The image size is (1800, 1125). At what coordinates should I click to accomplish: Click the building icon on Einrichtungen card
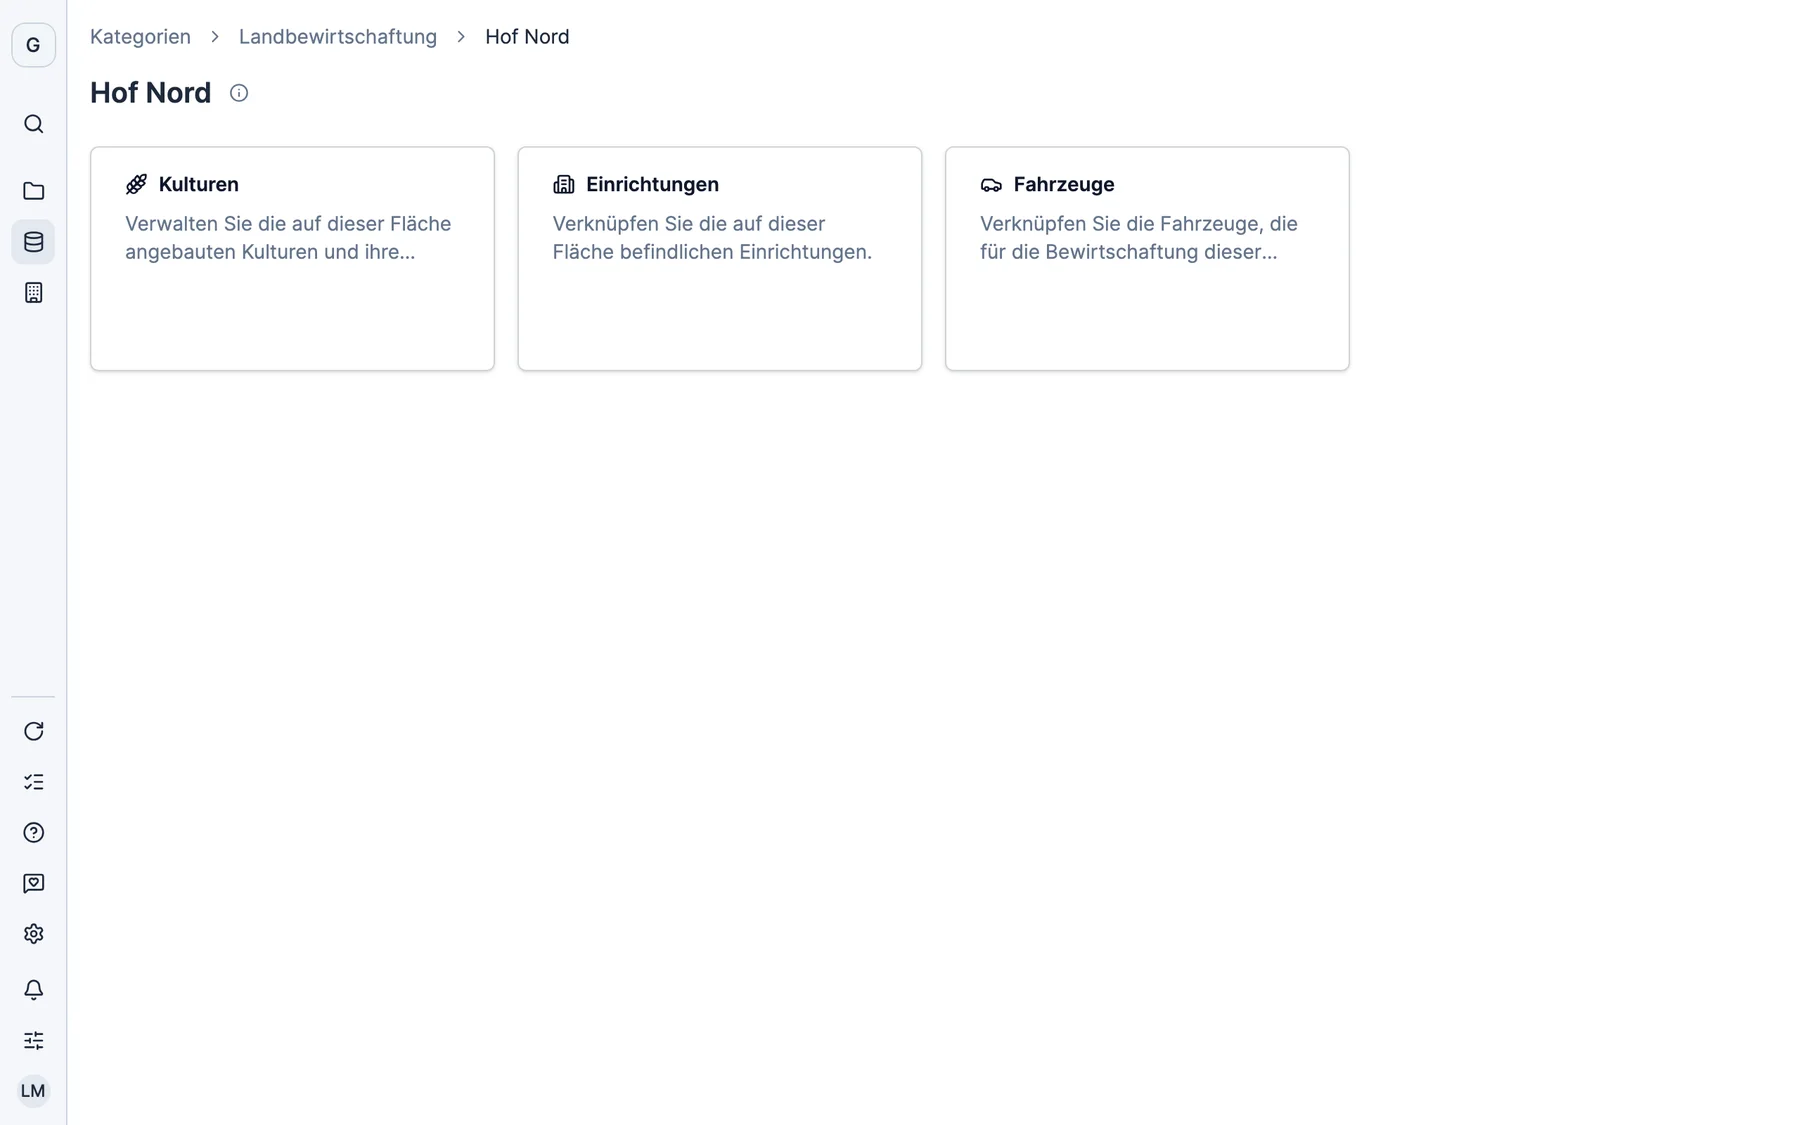[564, 184]
